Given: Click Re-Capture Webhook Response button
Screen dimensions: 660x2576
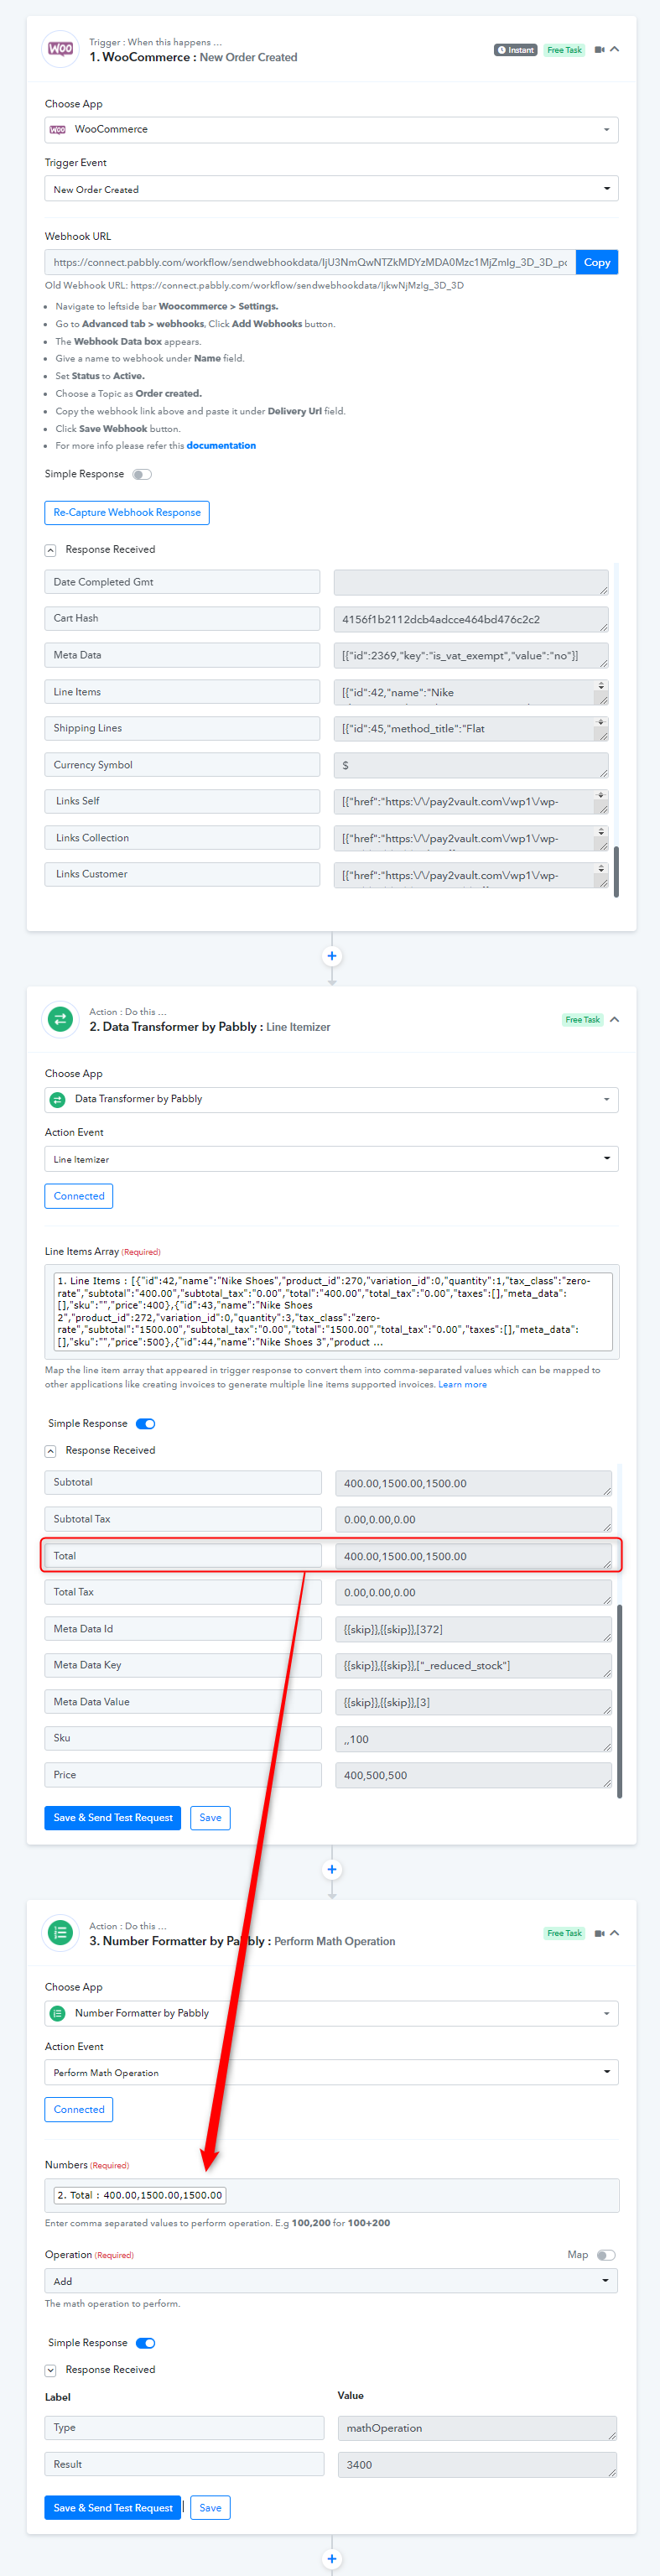Looking at the screenshot, I should point(127,513).
